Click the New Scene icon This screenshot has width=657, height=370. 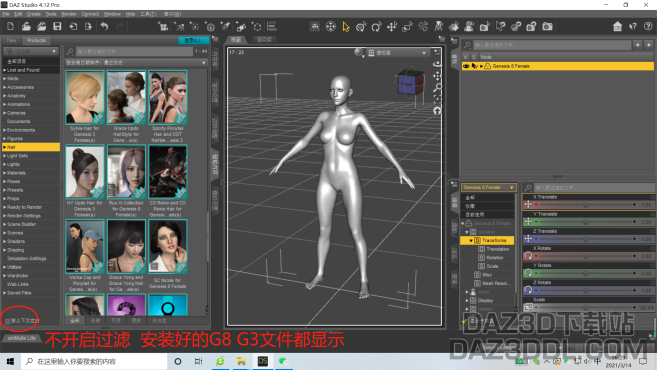tap(10, 26)
